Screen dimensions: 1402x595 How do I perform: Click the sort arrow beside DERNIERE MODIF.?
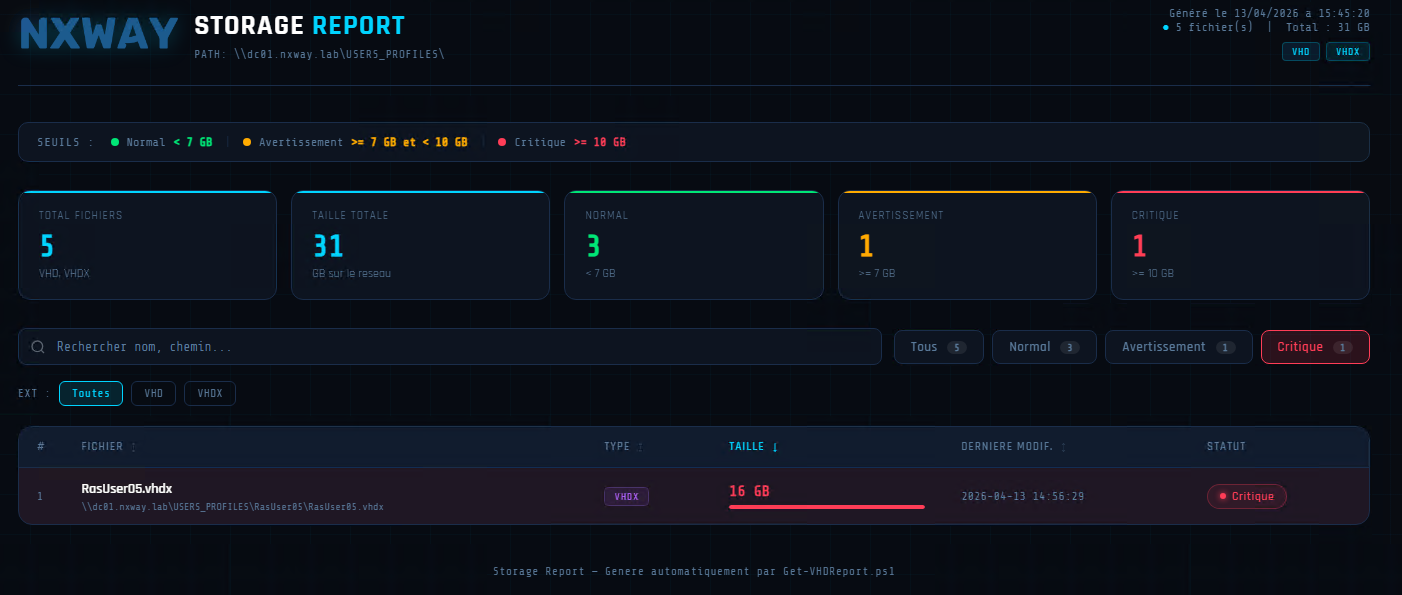(1063, 447)
